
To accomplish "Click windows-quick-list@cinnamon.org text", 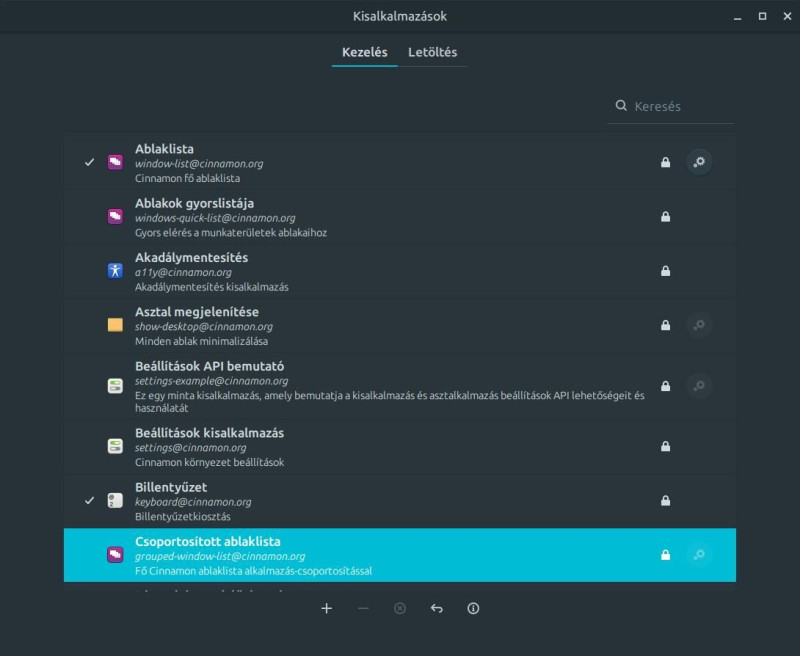I will (215, 218).
